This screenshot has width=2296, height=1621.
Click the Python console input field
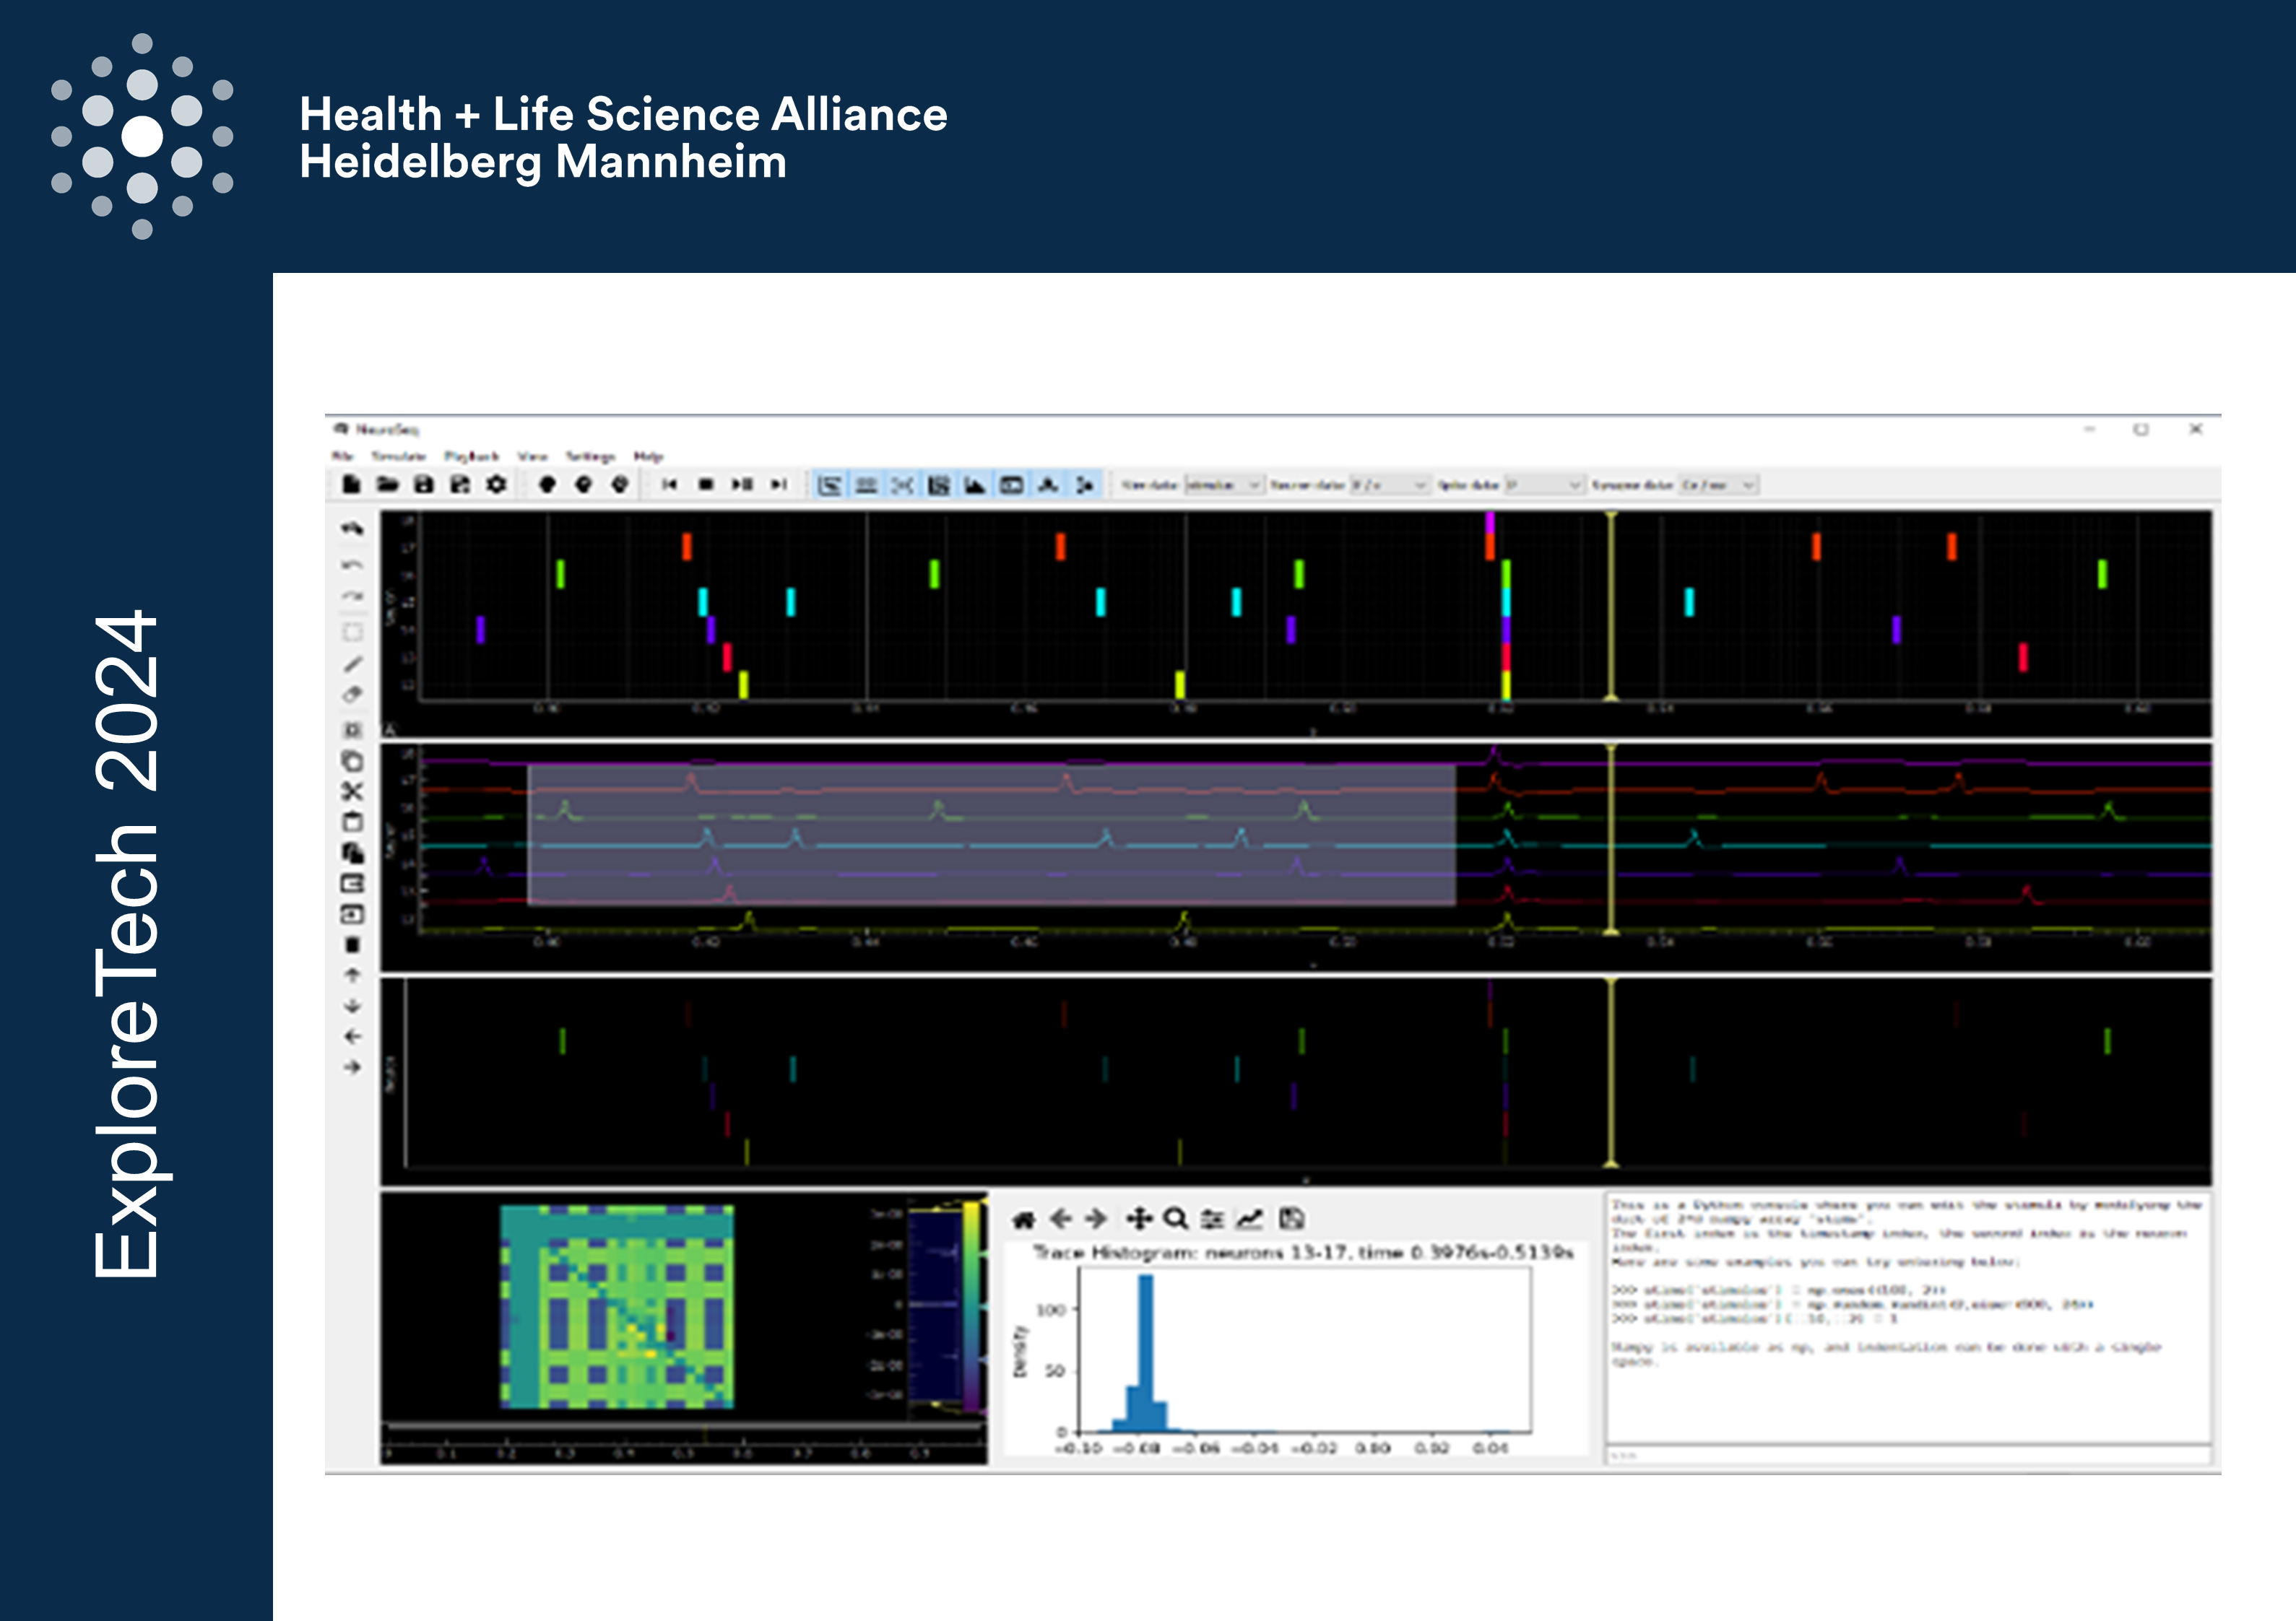1908,1455
